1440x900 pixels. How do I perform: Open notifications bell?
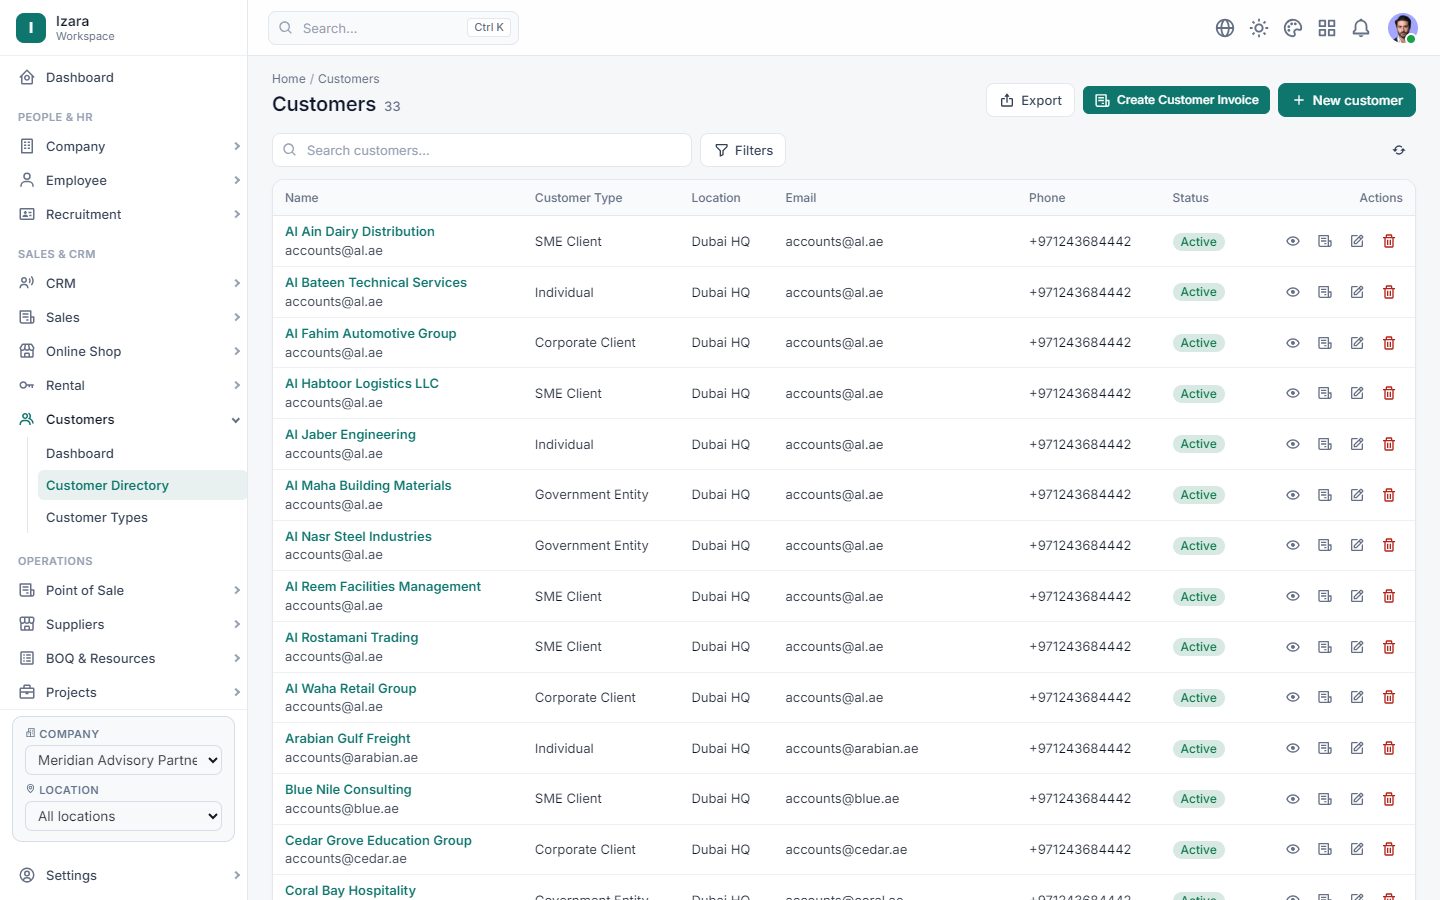(1361, 28)
